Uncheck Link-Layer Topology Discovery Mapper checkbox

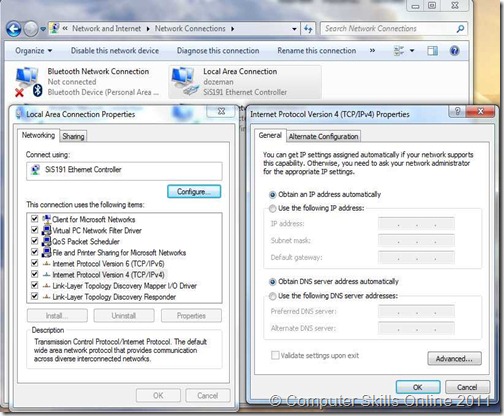[x=34, y=285]
